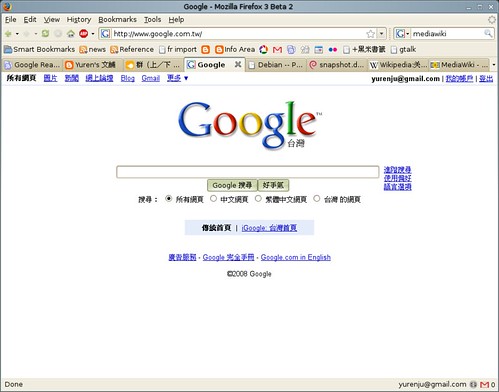Click the activity throbber icon near the menu bar
The width and height of the screenshot is (499, 392).
[x=492, y=19]
